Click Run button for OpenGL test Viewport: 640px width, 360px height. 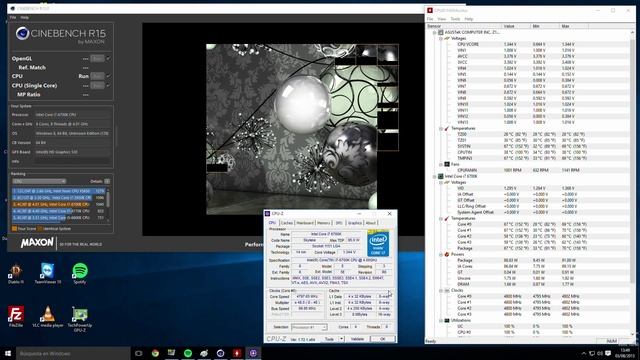pos(97,58)
